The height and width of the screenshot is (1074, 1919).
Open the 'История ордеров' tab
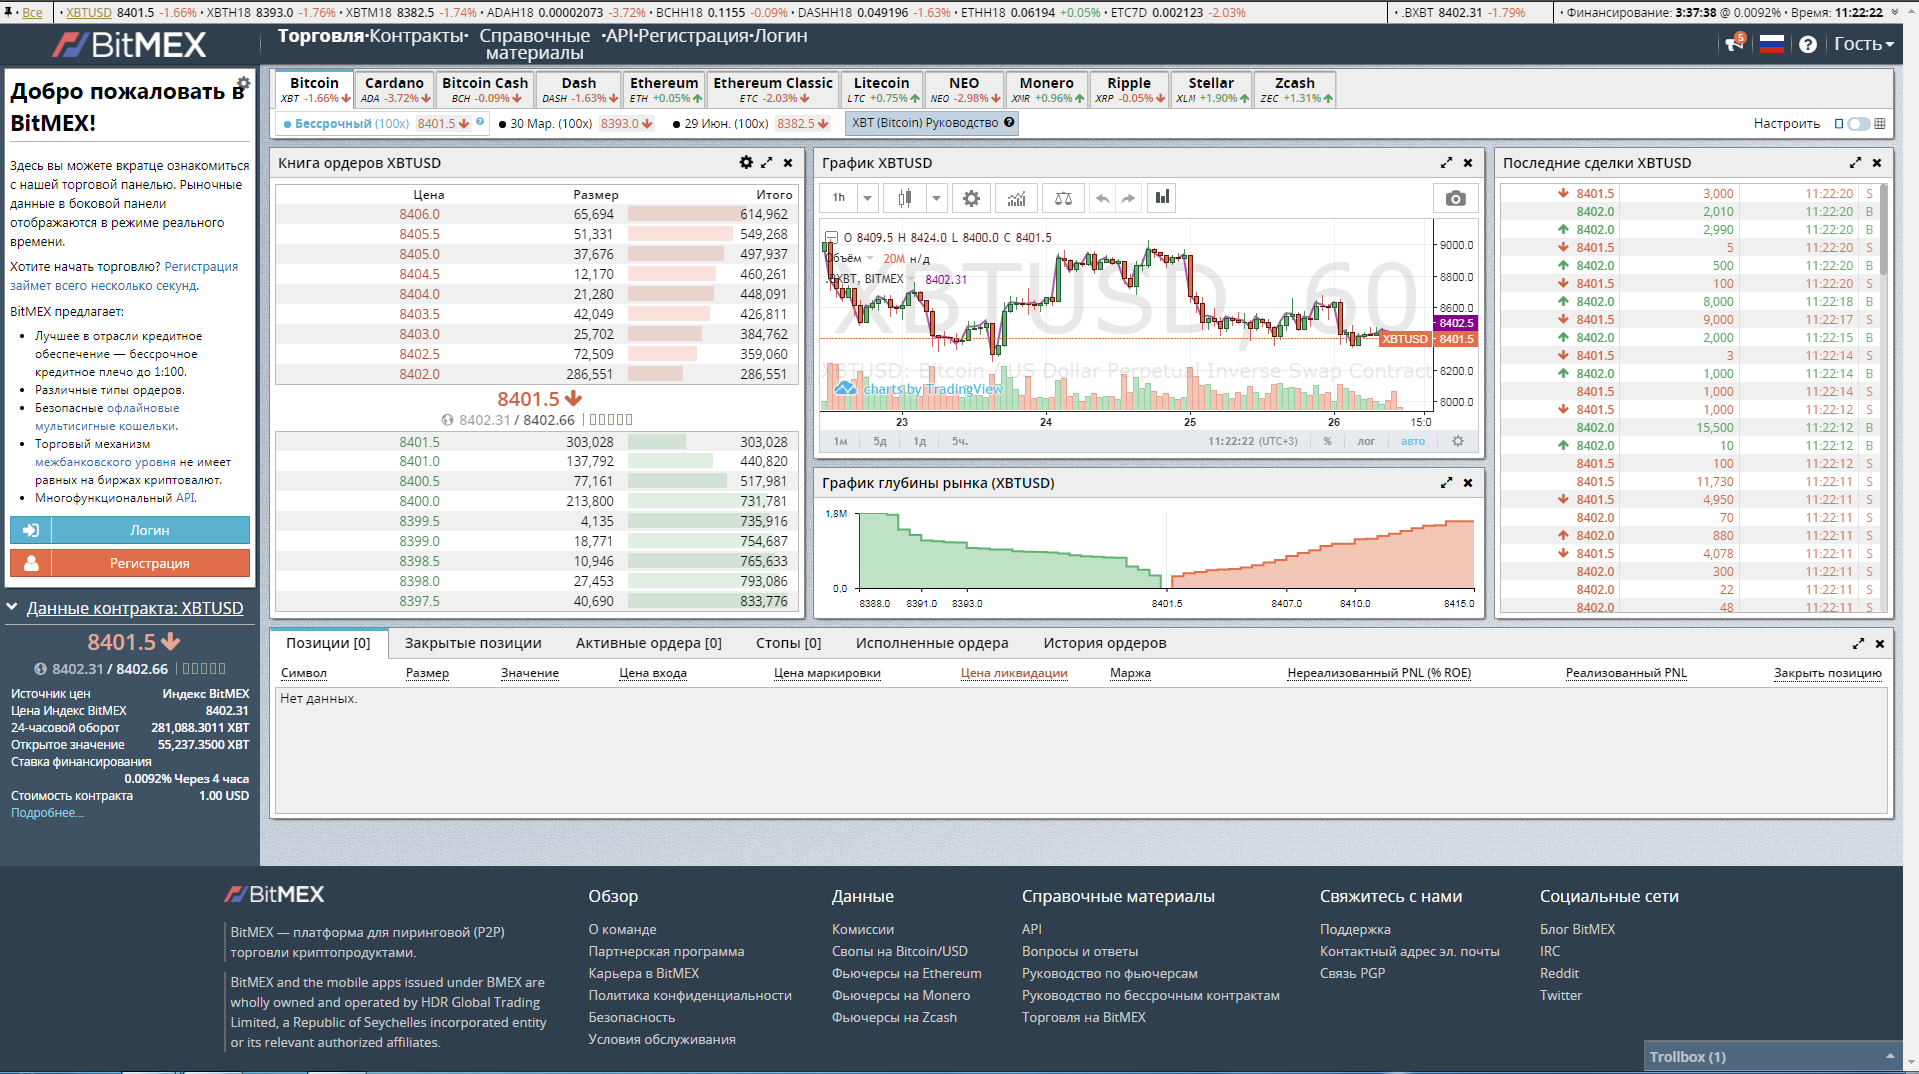point(1104,643)
